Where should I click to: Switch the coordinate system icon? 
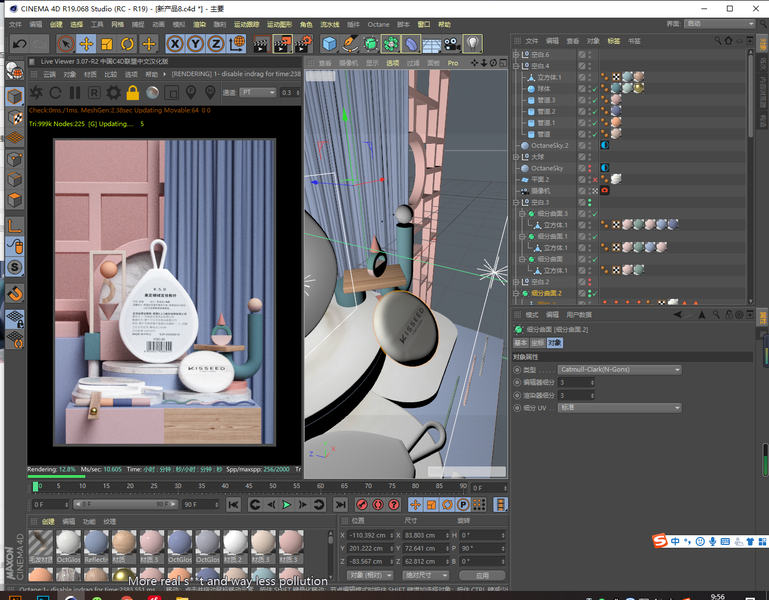pyautogui.click(x=237, y=44)
